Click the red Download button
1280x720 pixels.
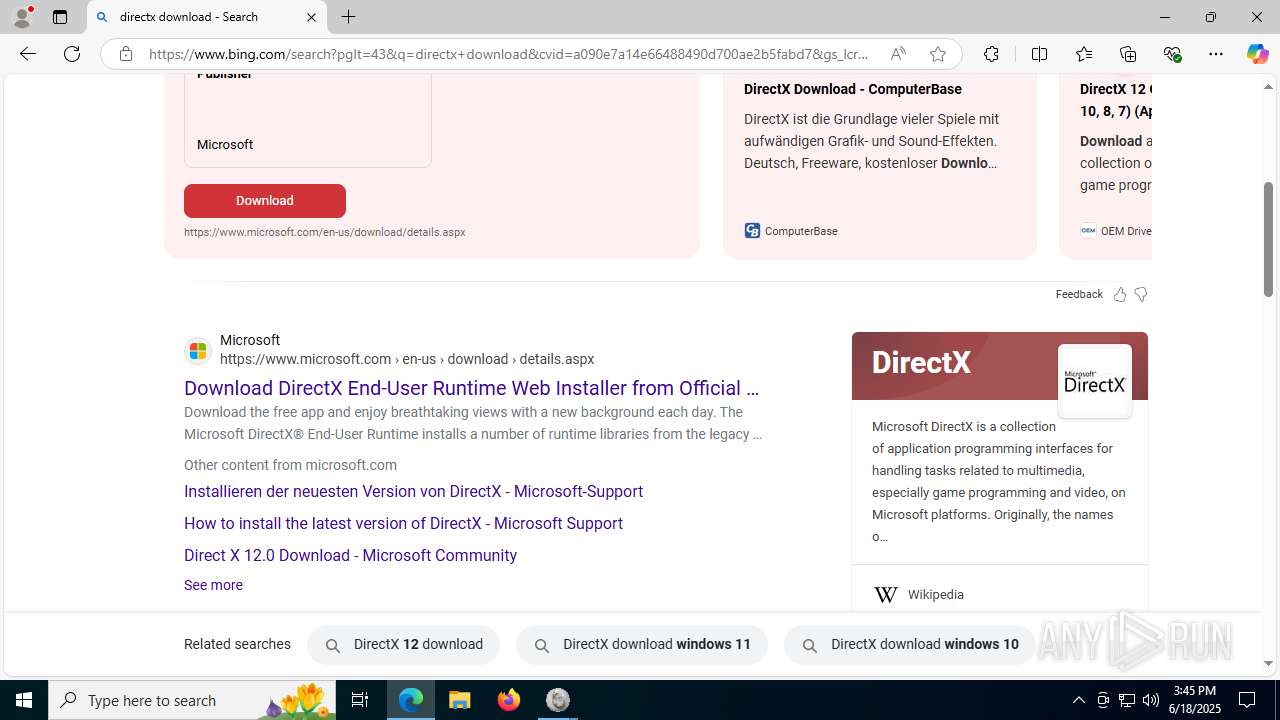(x=265, y=201)
